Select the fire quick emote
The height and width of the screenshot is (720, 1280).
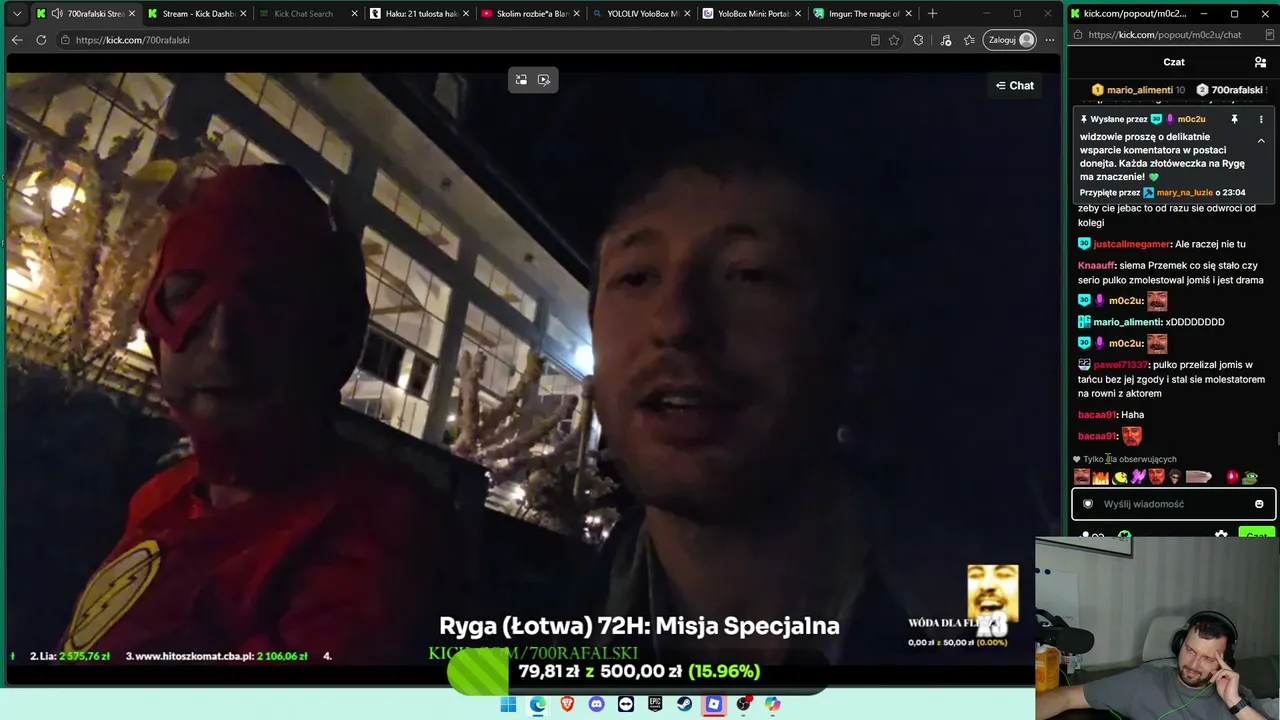point(1101,477)
